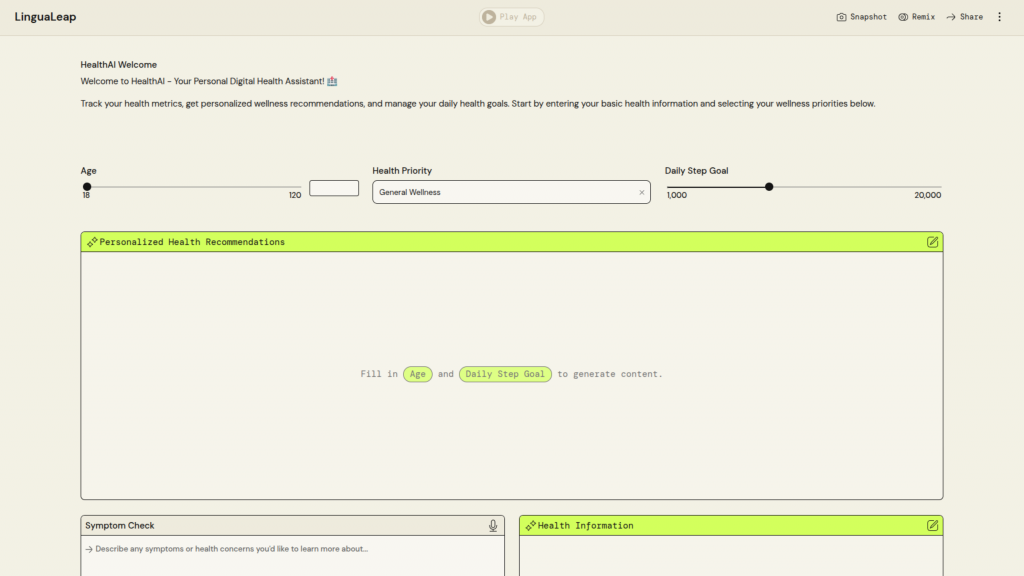Click the Share arrow icon
Image resolution: width=1024 pixels, height=576 pixels.
click(x=951, y=17)
